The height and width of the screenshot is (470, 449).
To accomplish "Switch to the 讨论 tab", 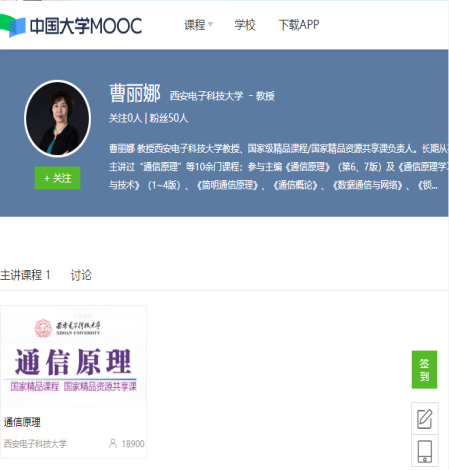I will coord(81,275).
